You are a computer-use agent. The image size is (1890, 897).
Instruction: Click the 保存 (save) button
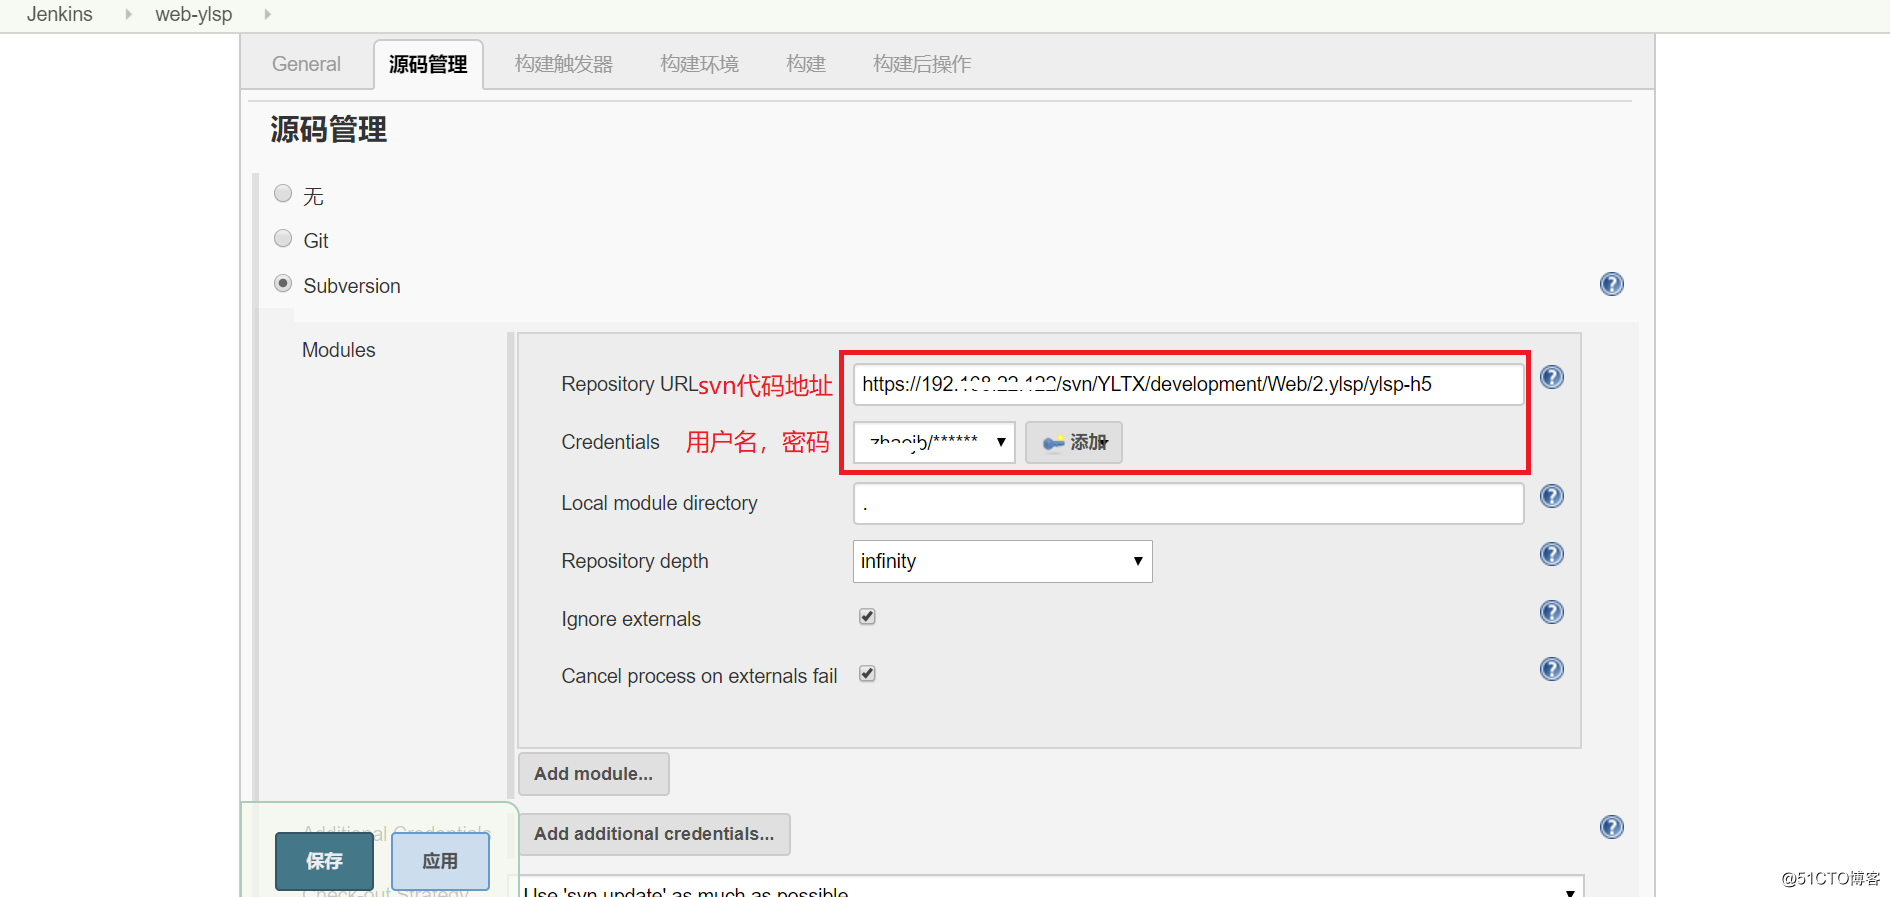pos(324,861)
